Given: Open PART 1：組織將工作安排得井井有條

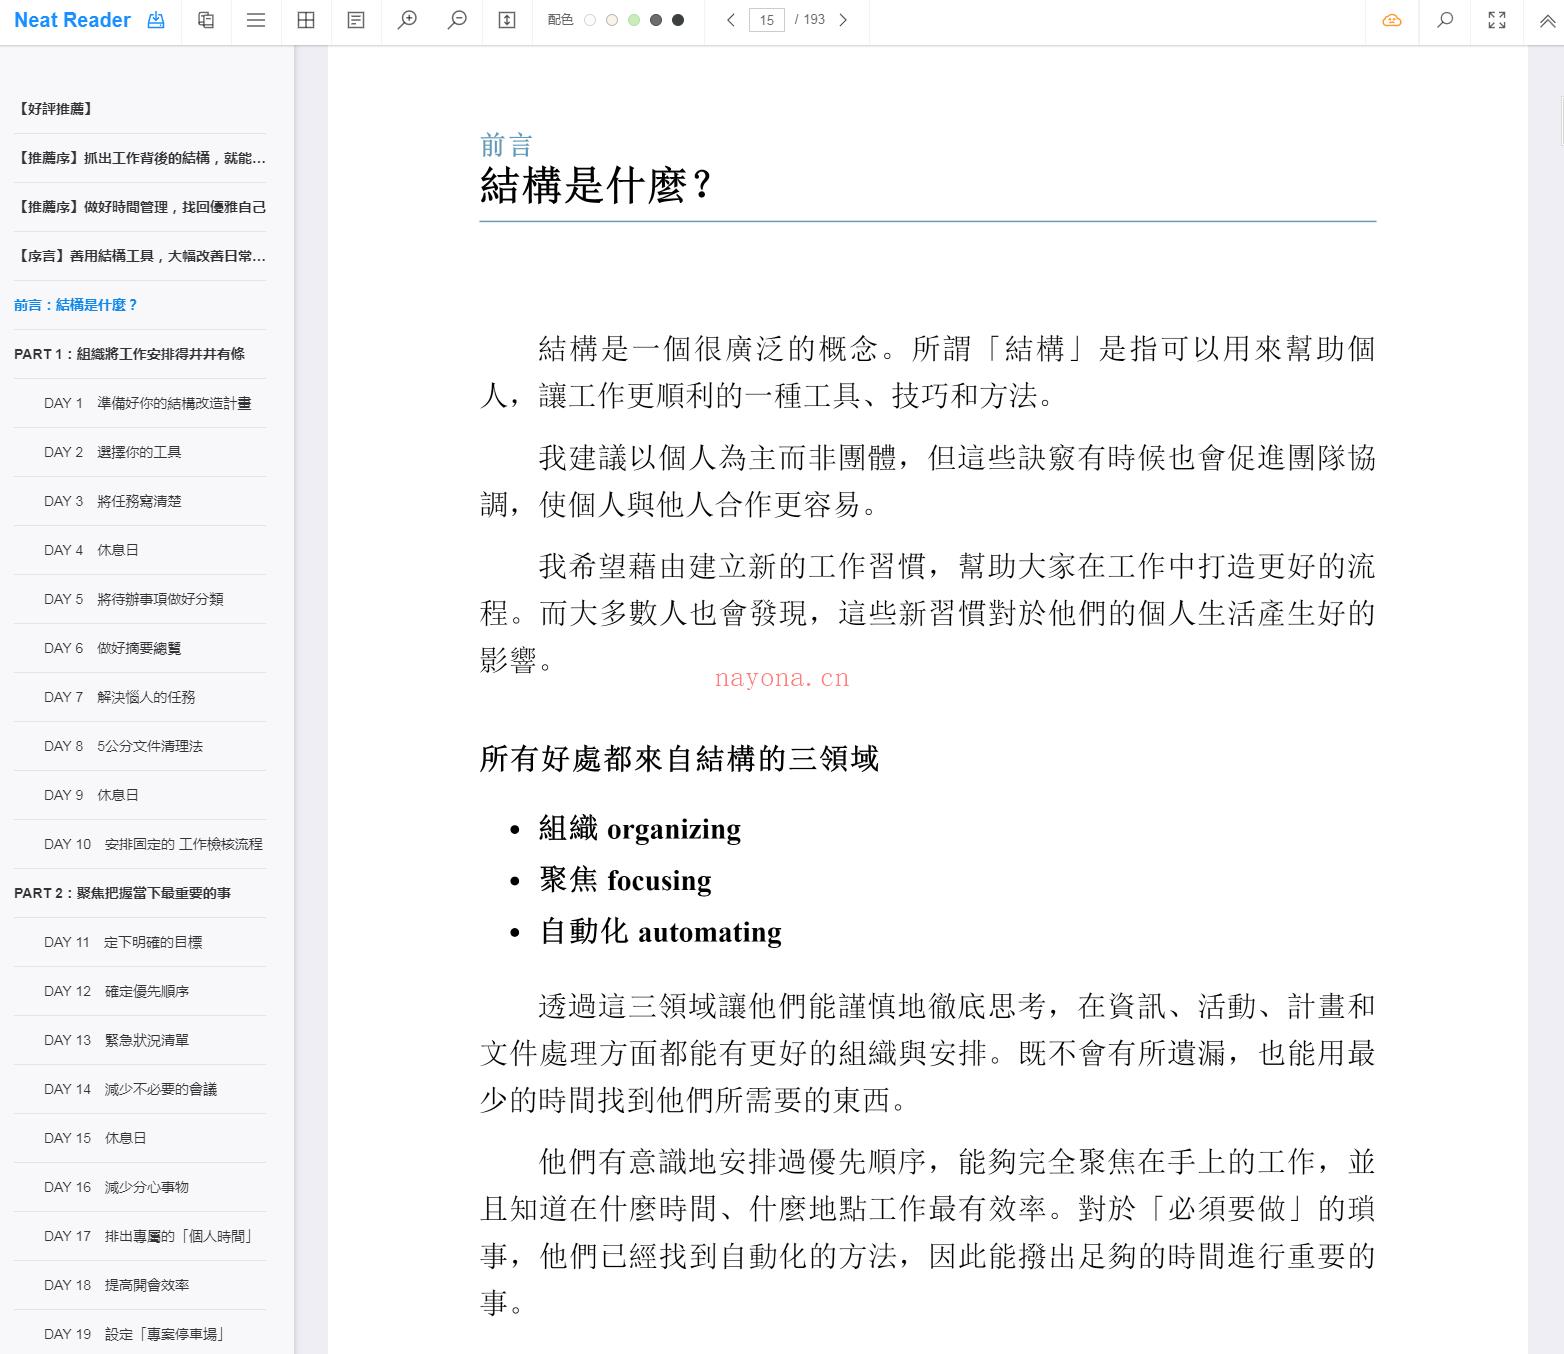Looking at the screenshot, I should pos(140,354).
